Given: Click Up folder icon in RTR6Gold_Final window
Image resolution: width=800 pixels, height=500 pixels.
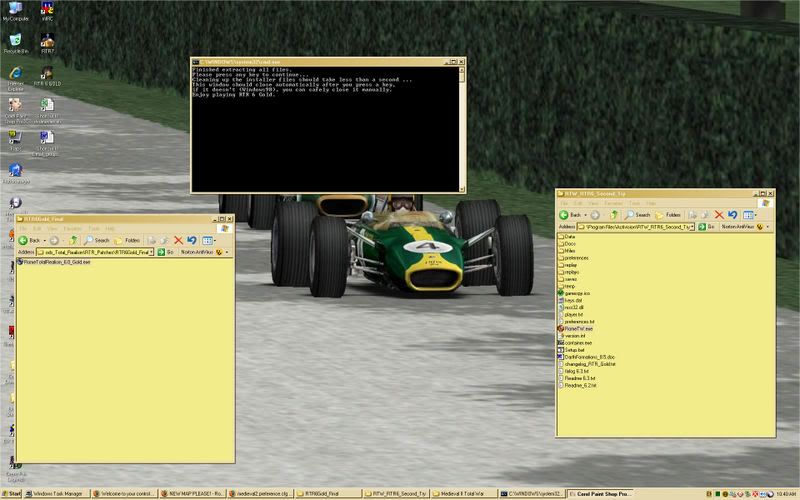Looking at the screenshot, I should click(x=75, y=240).
